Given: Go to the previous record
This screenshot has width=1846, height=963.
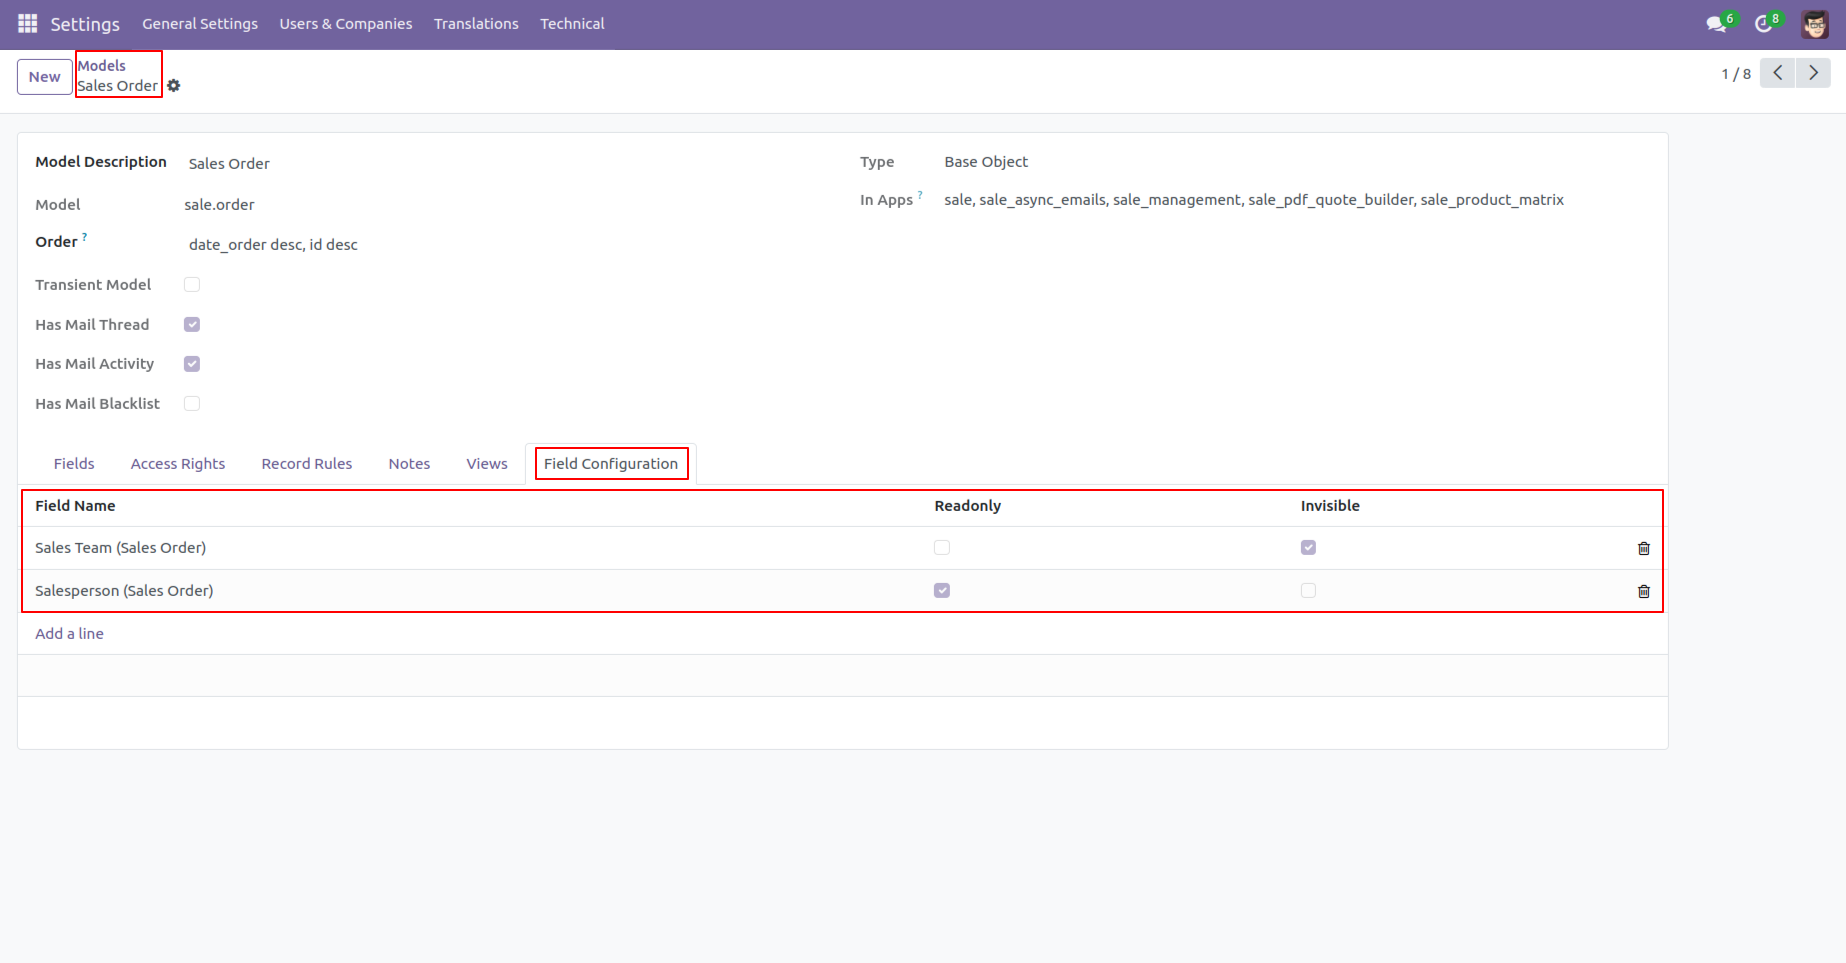Looking at the screenshot, I should click(1777, 73).
